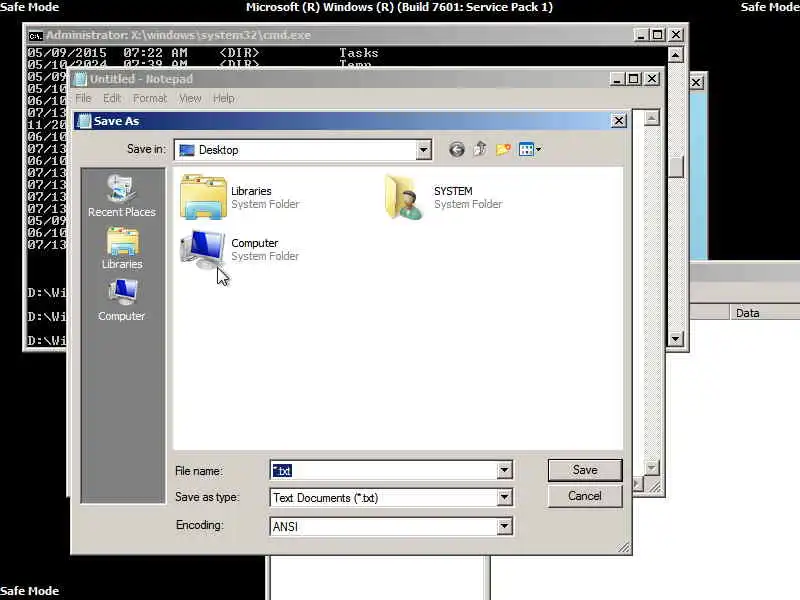Open Notepad's Help menu

[x=223, y=98]
